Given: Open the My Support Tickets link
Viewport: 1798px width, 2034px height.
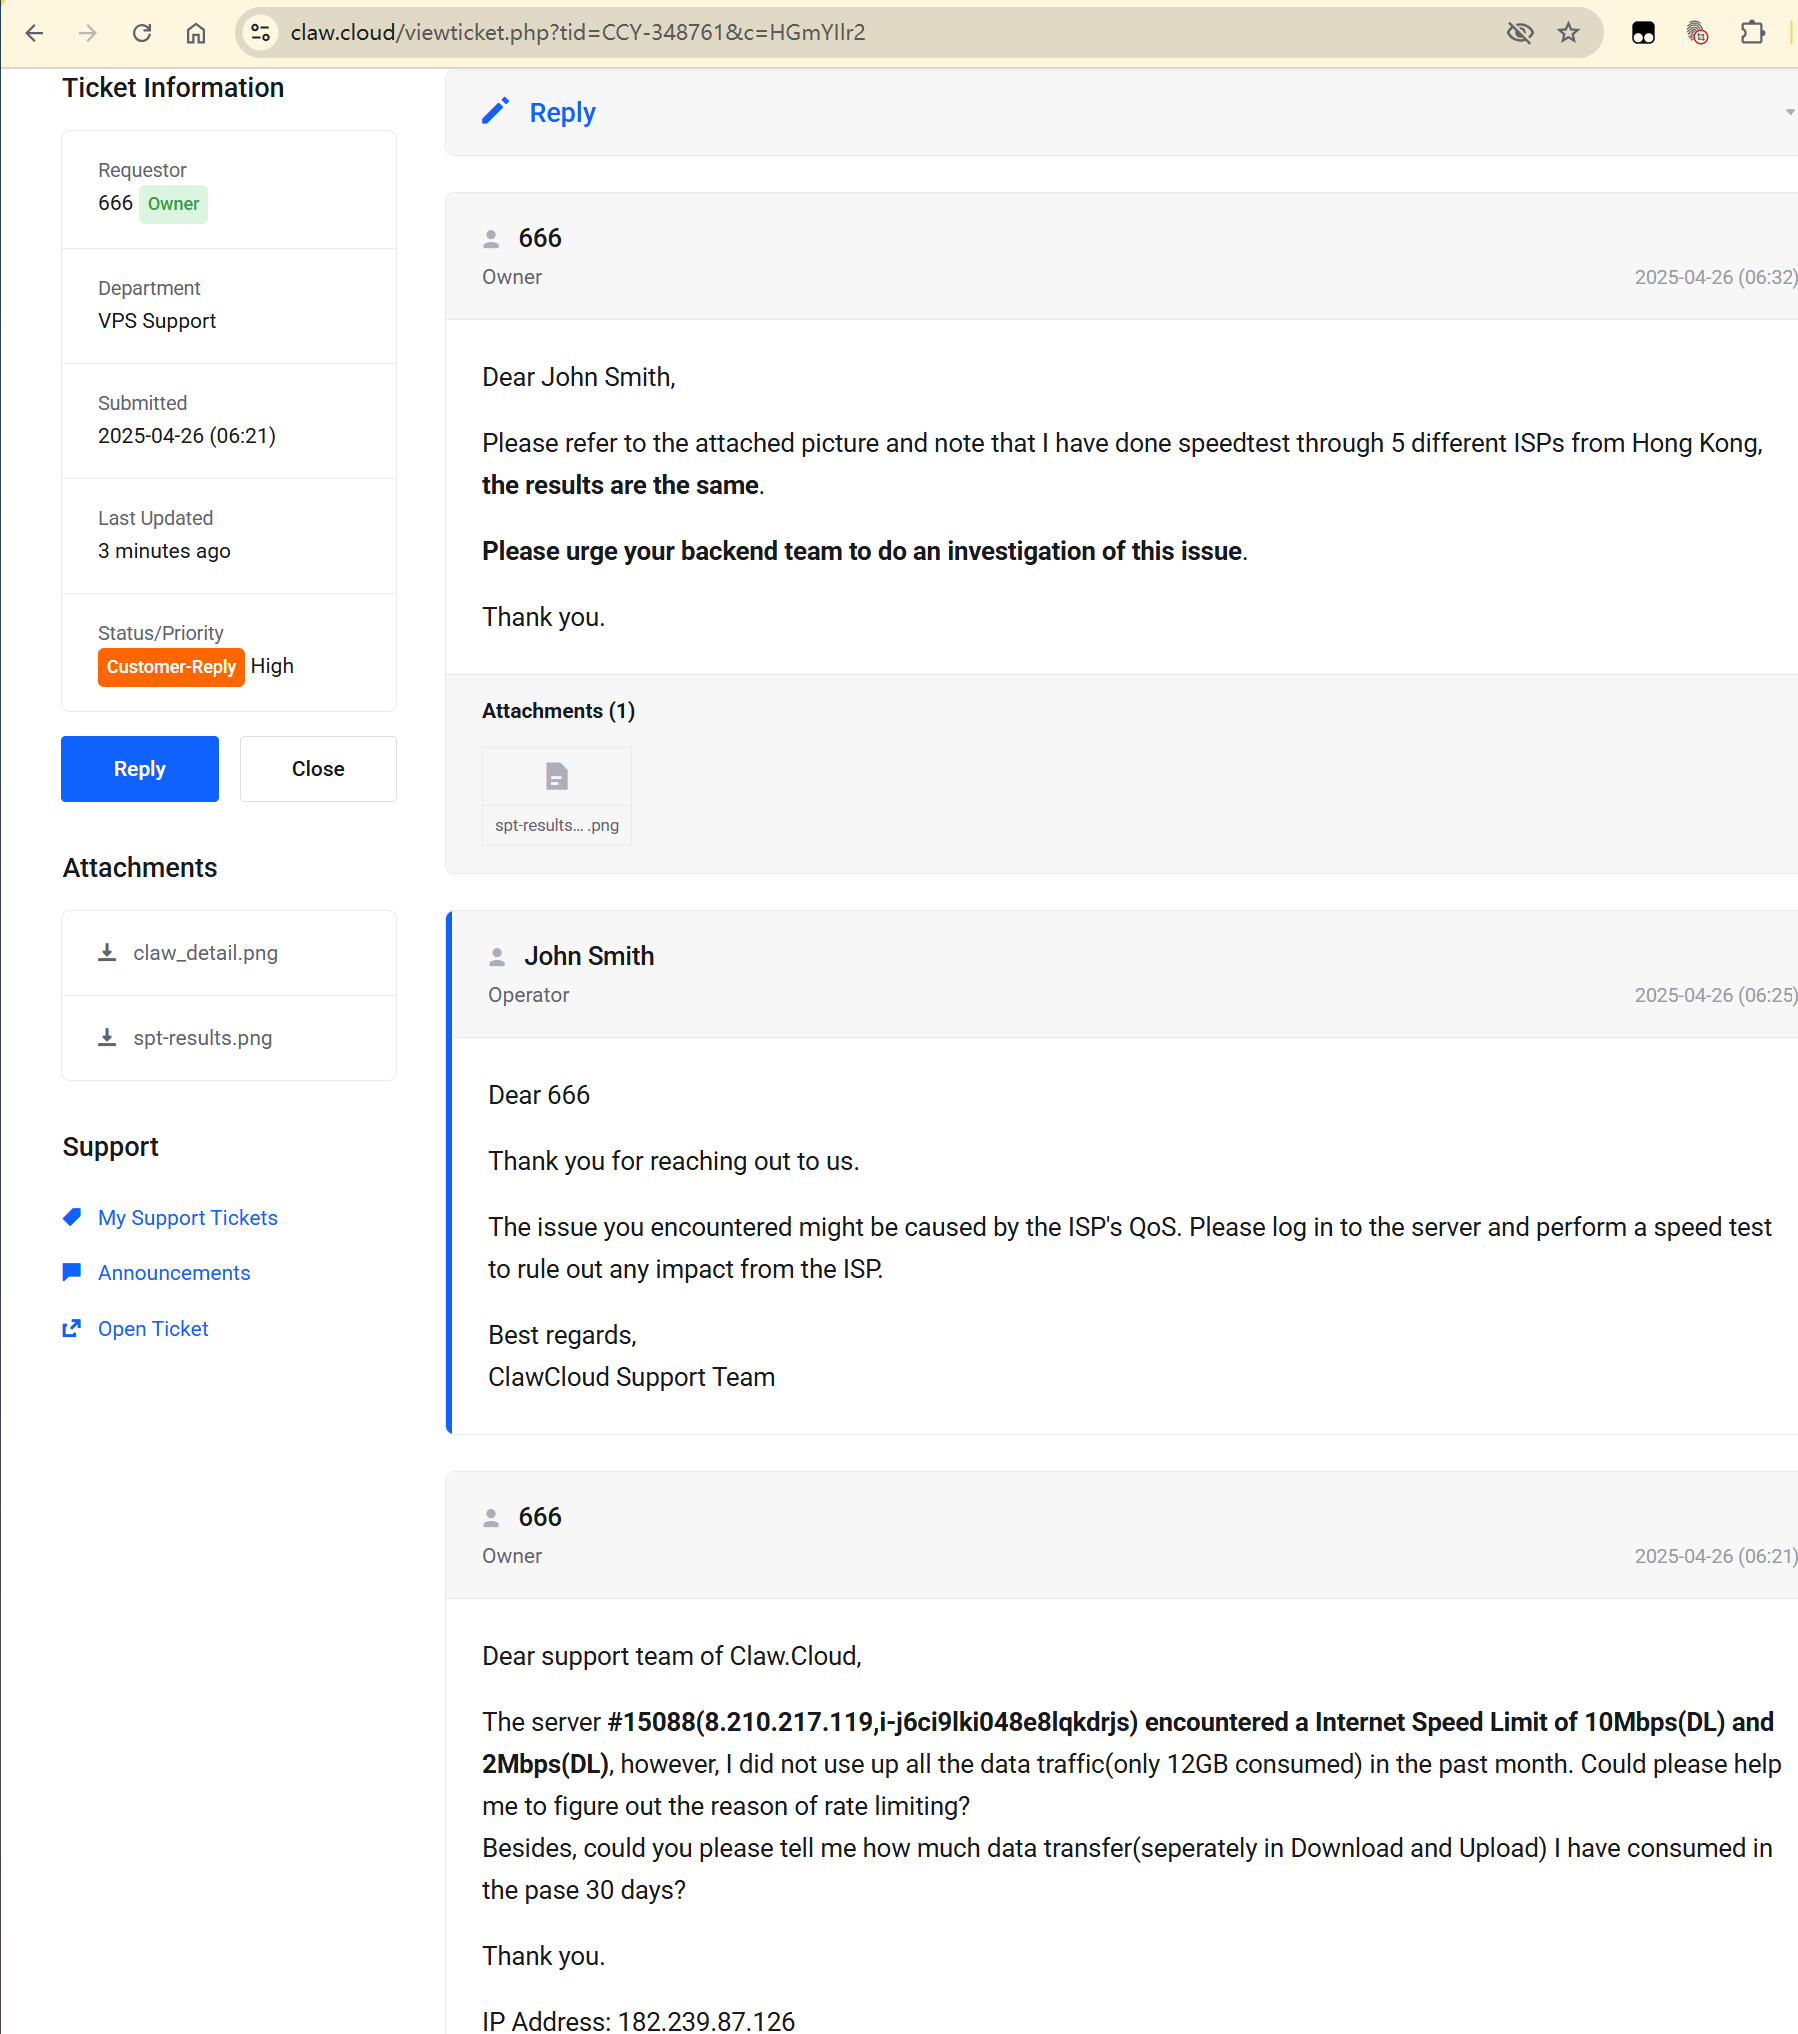Looking at the screenshot, I should point(187,1217).
